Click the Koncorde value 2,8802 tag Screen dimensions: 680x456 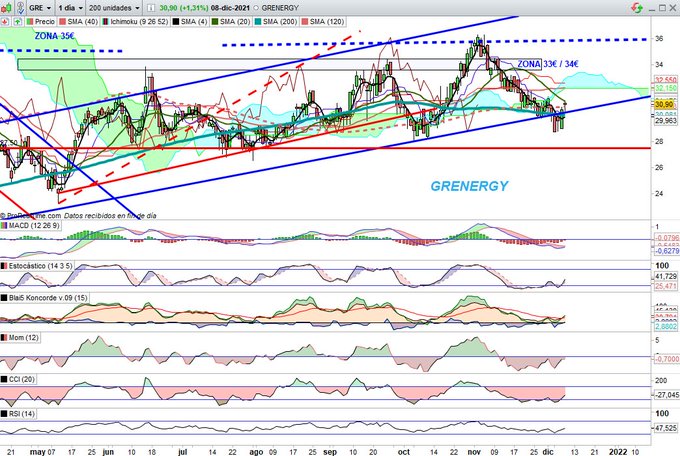666,326
